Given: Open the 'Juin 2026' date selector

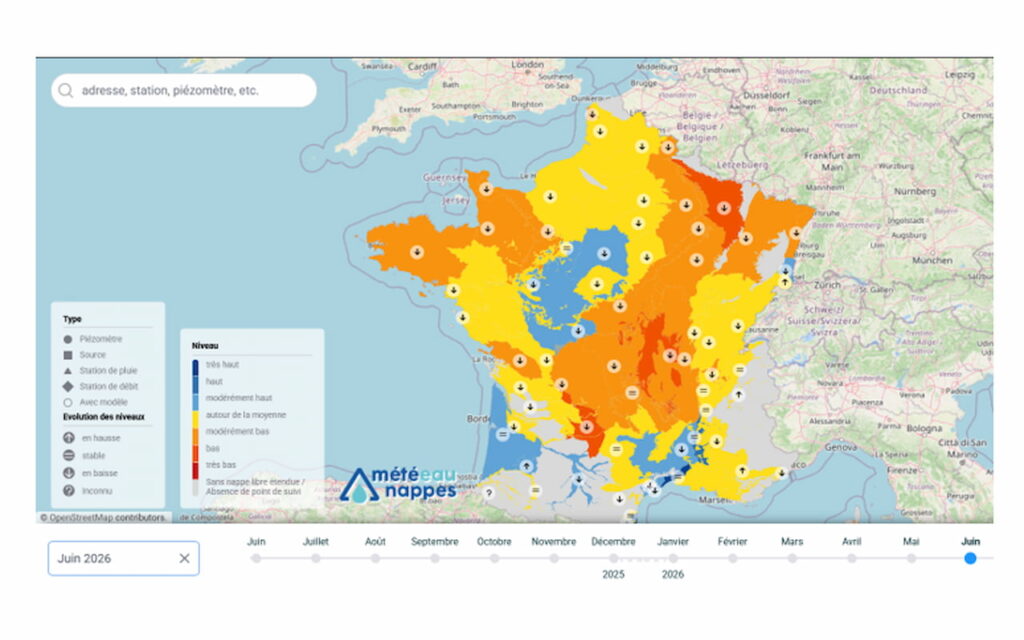Looking at the screenshot, I should [x=123, y=558].
